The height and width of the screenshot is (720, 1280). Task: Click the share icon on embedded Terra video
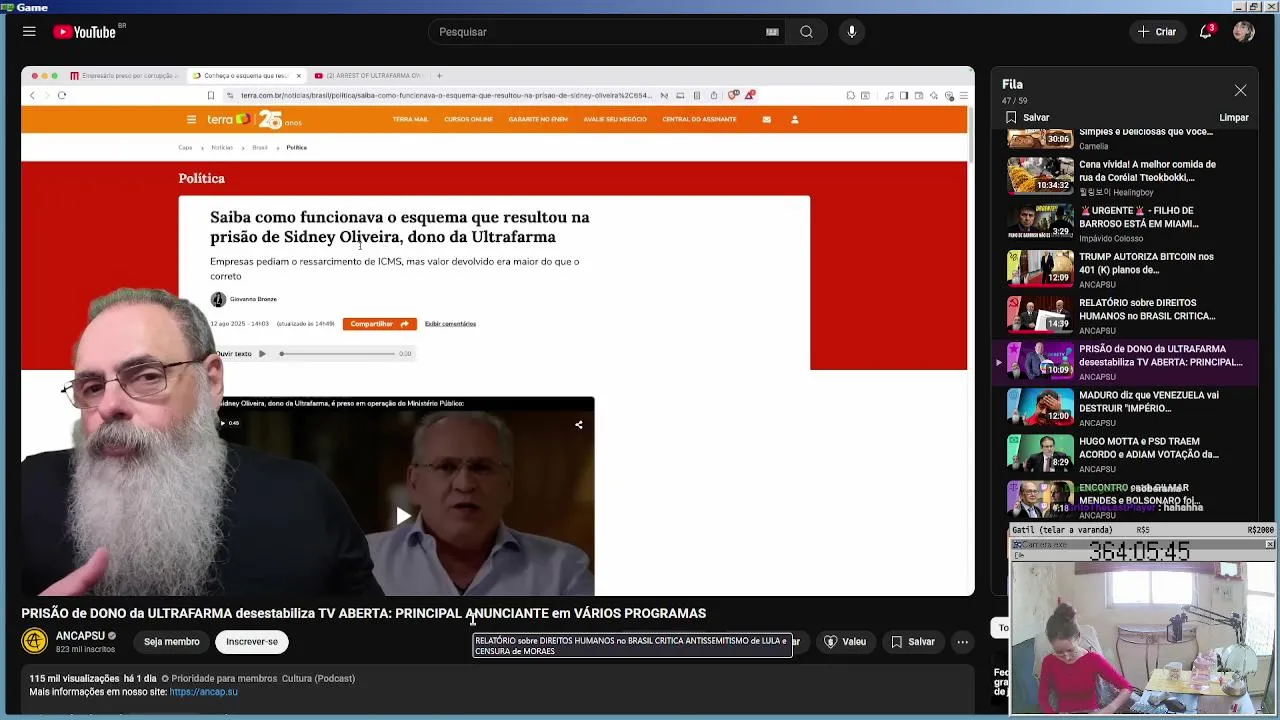578,425
